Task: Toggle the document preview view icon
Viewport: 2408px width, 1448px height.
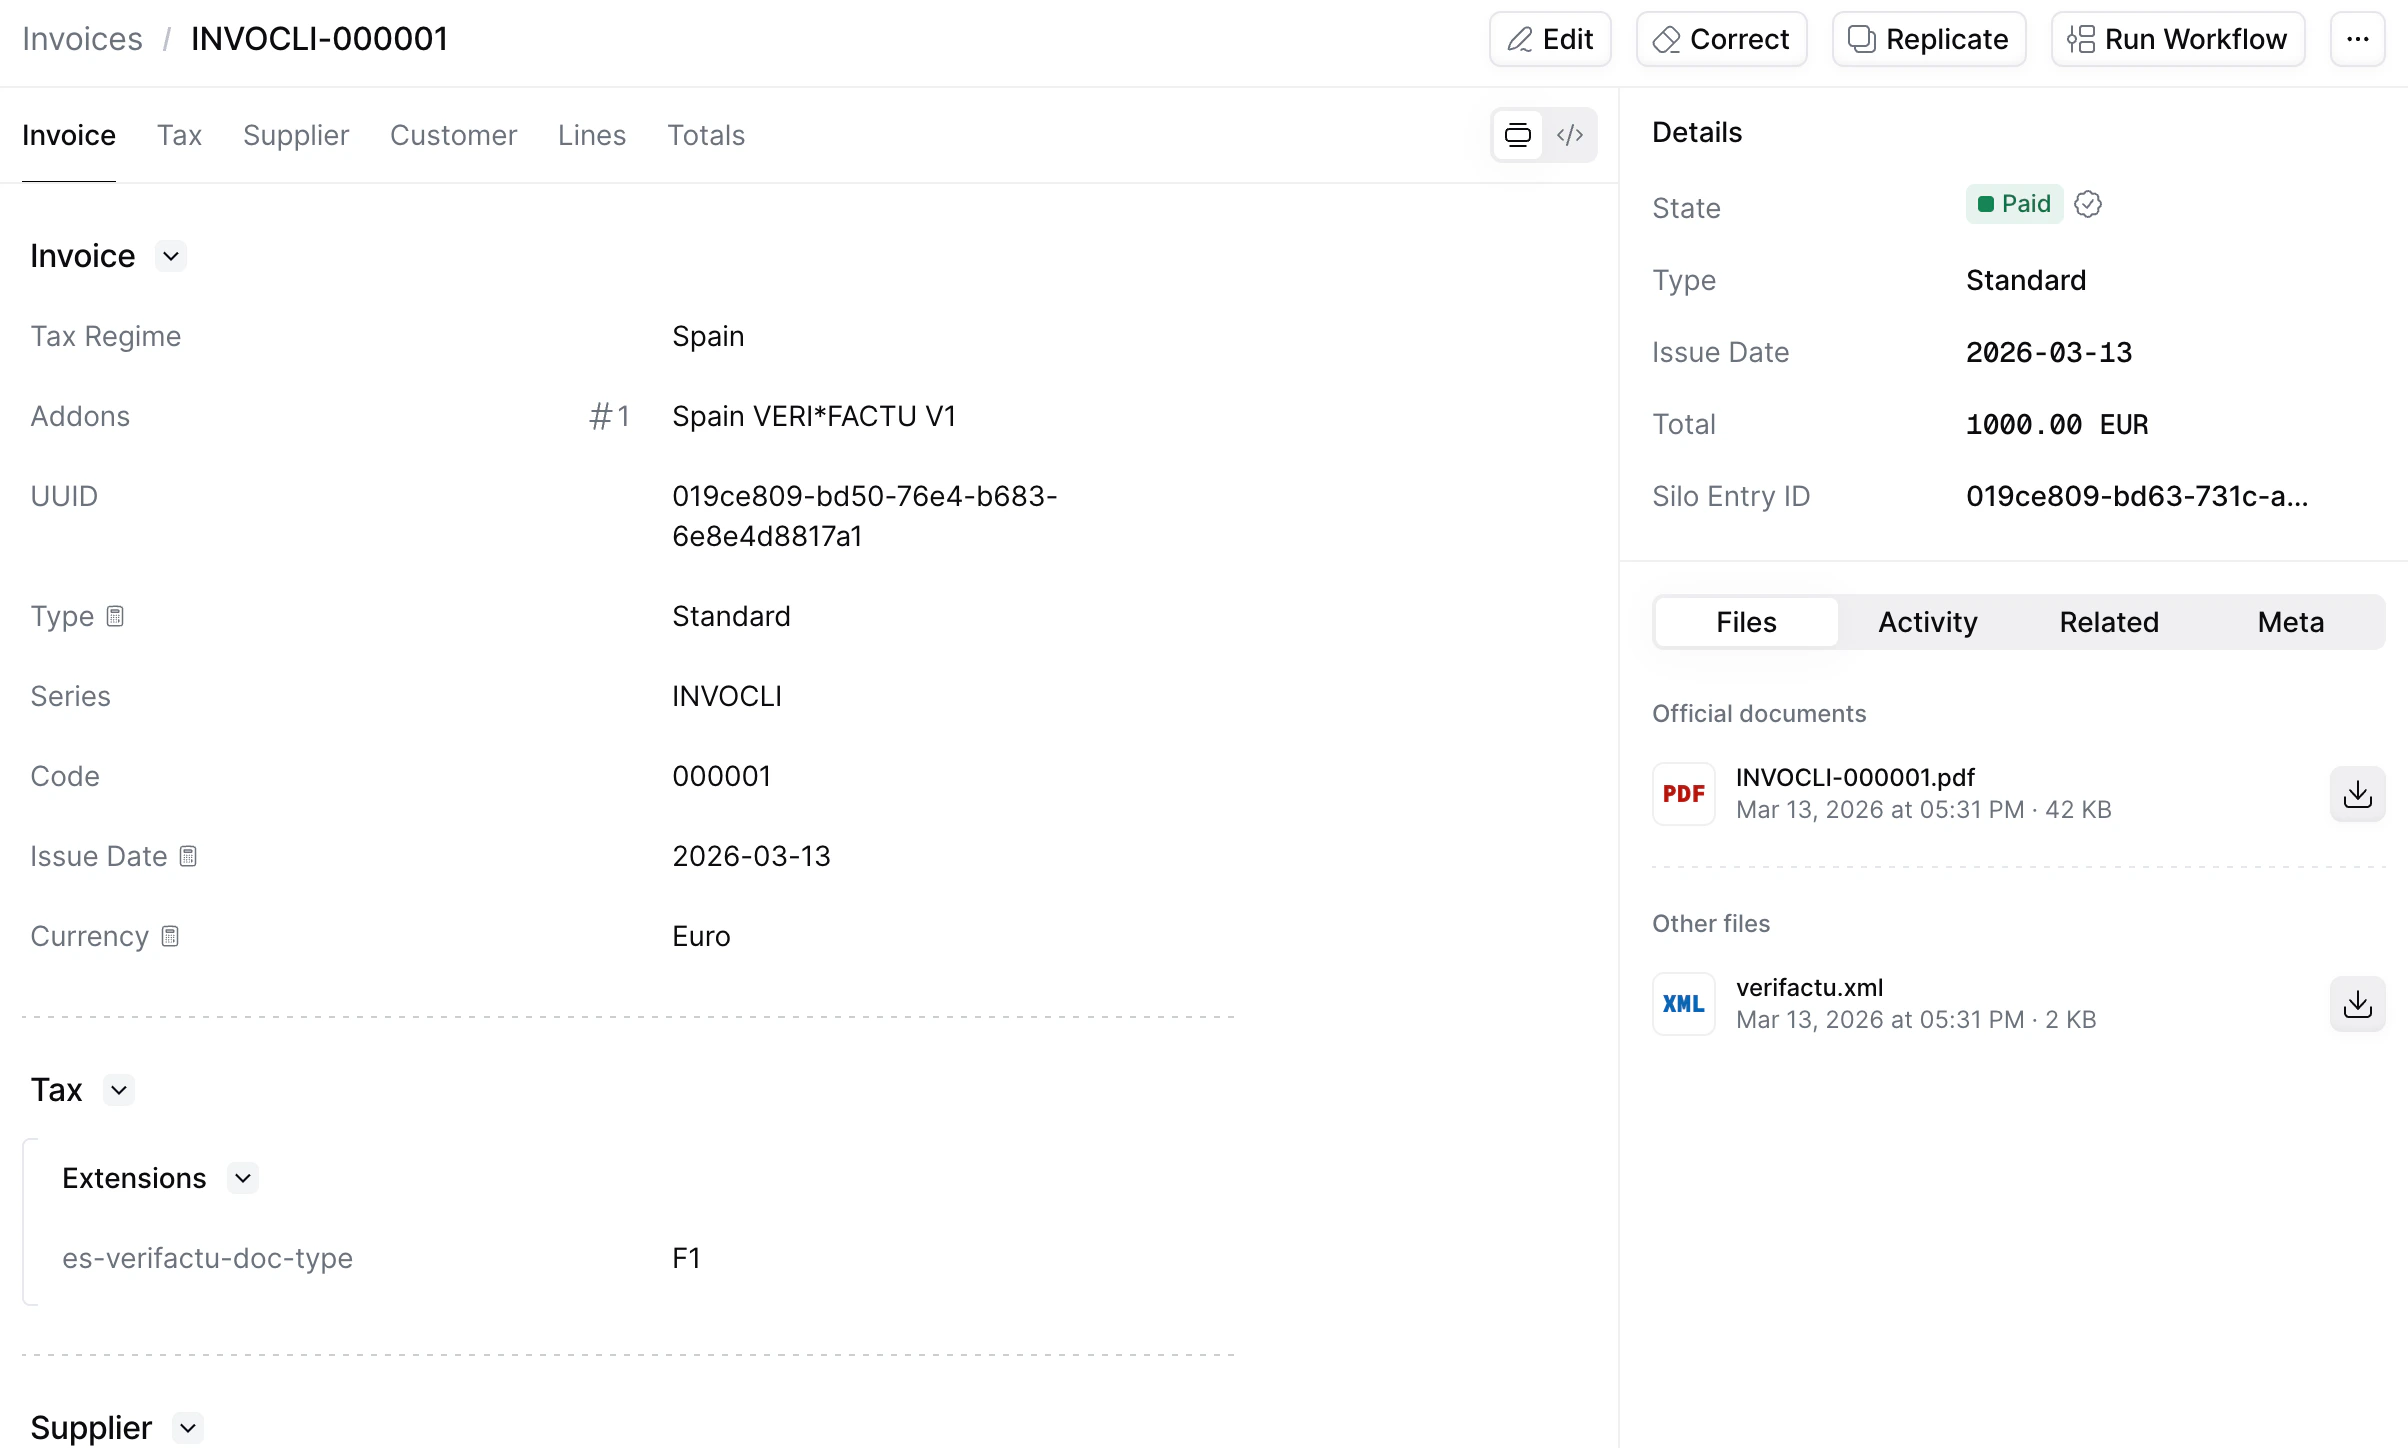Action: 1517,134
